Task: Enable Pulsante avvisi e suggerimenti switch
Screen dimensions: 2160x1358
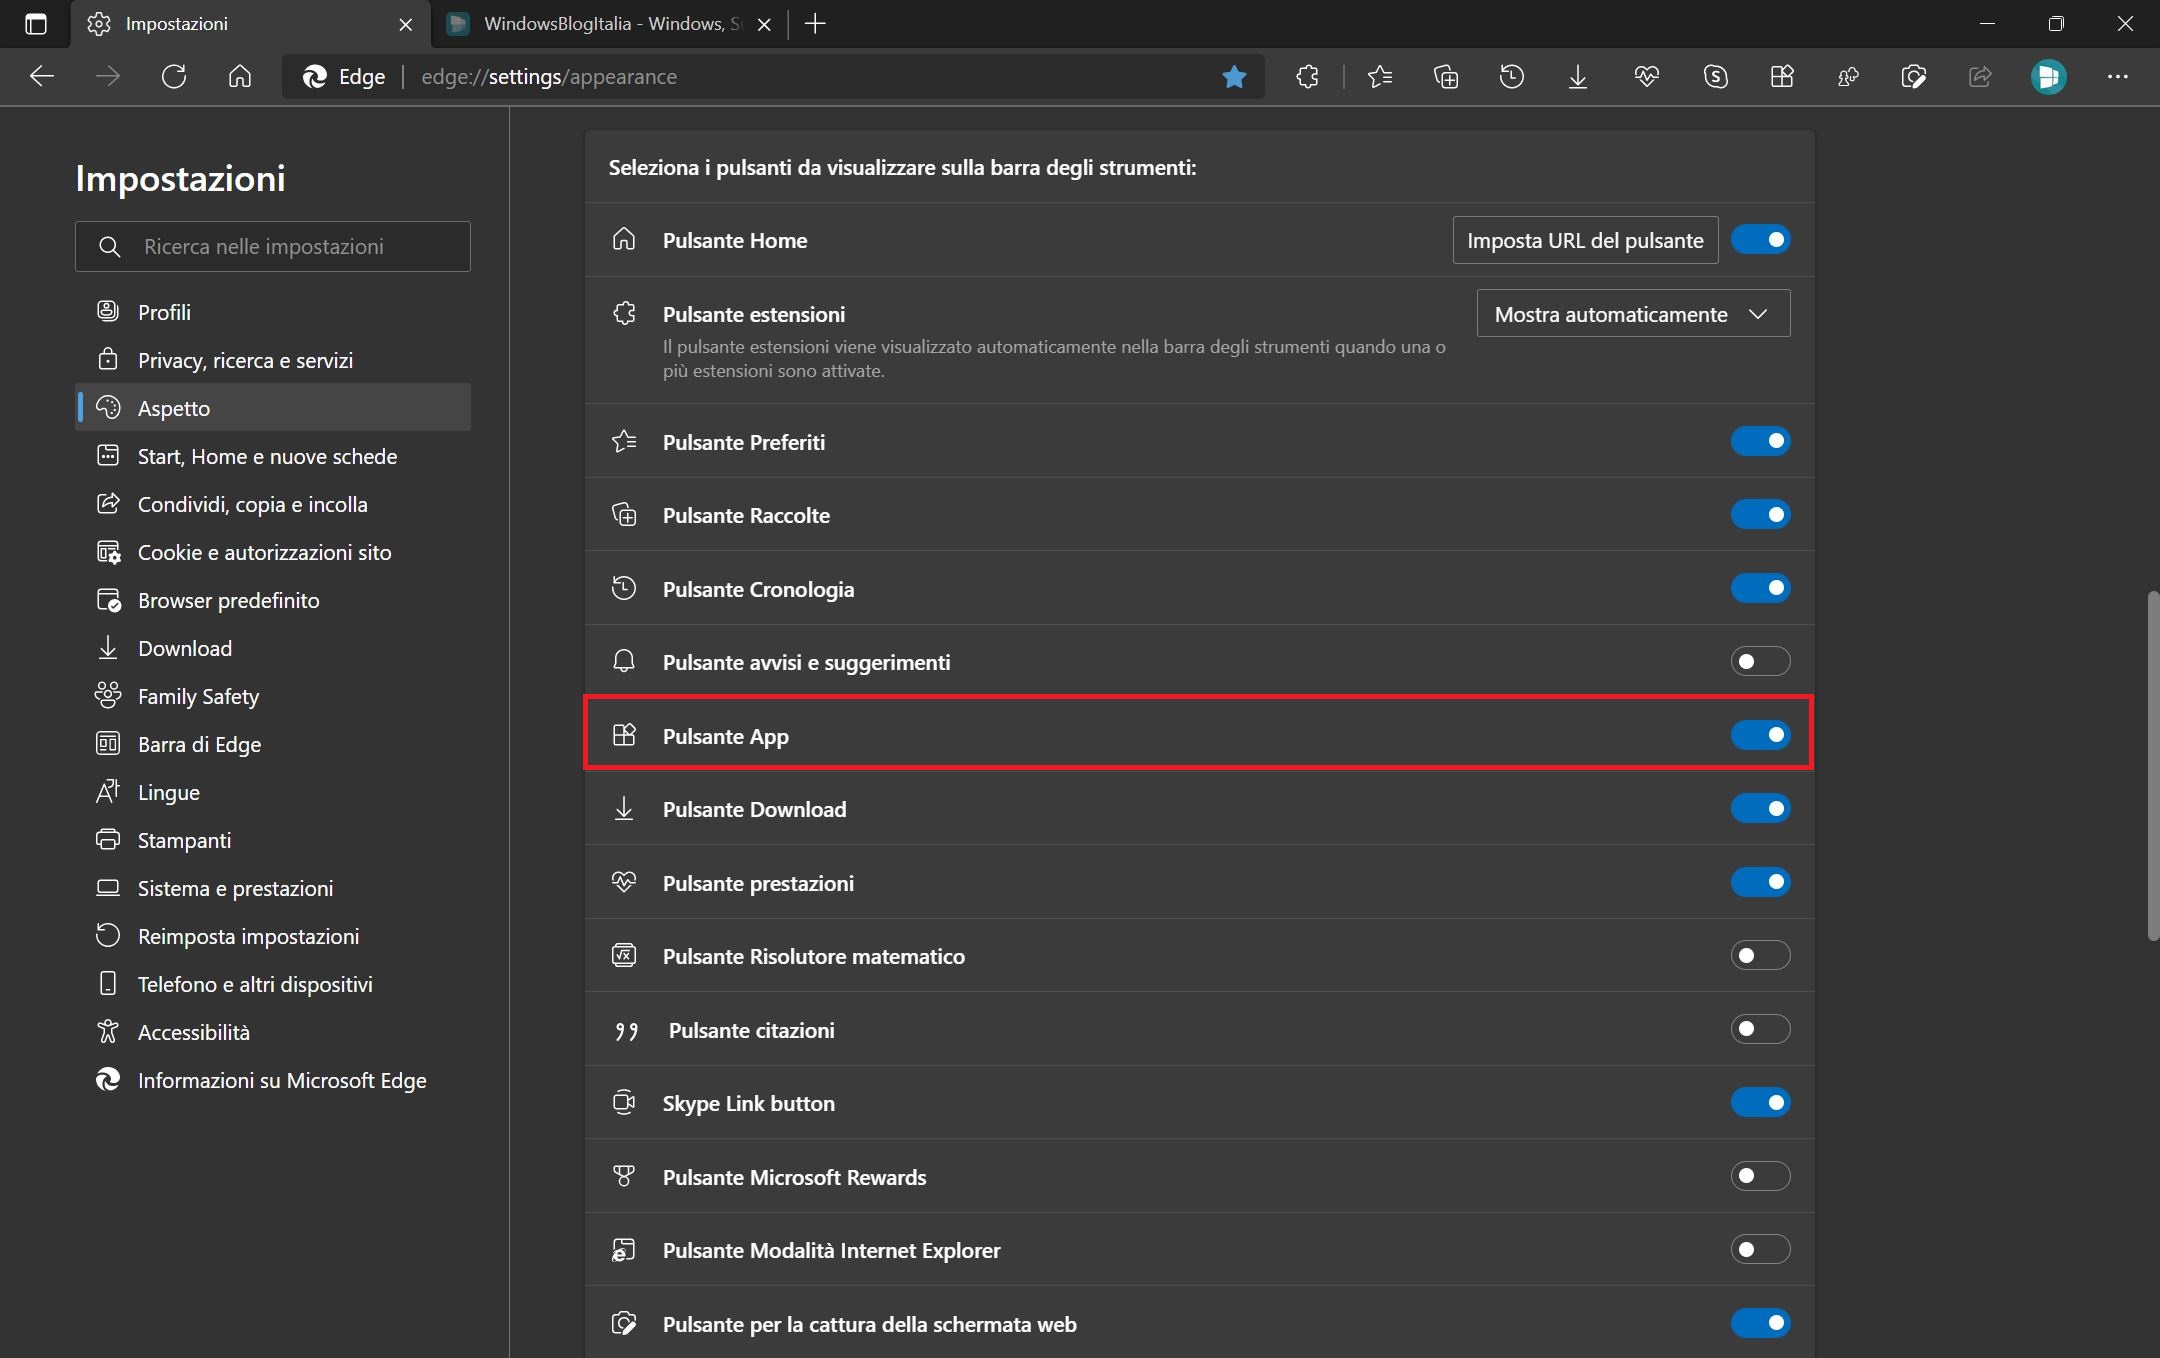Action: click(x=1760, y=661)
